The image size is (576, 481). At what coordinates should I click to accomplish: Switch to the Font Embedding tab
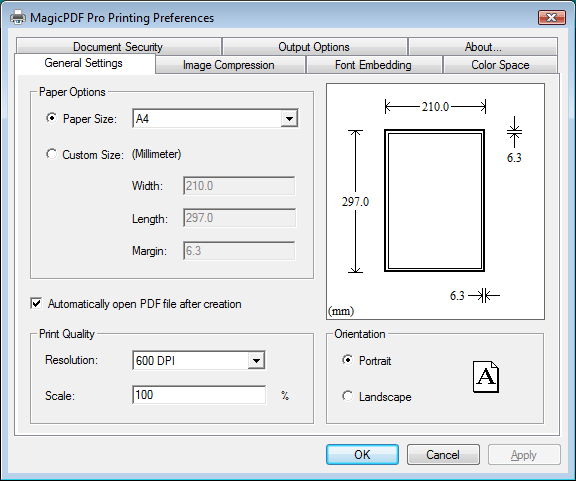[x=374, y=65]
